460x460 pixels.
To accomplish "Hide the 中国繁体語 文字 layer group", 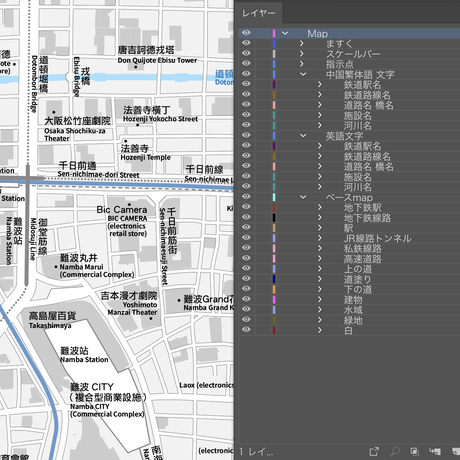I will point(246,74).
